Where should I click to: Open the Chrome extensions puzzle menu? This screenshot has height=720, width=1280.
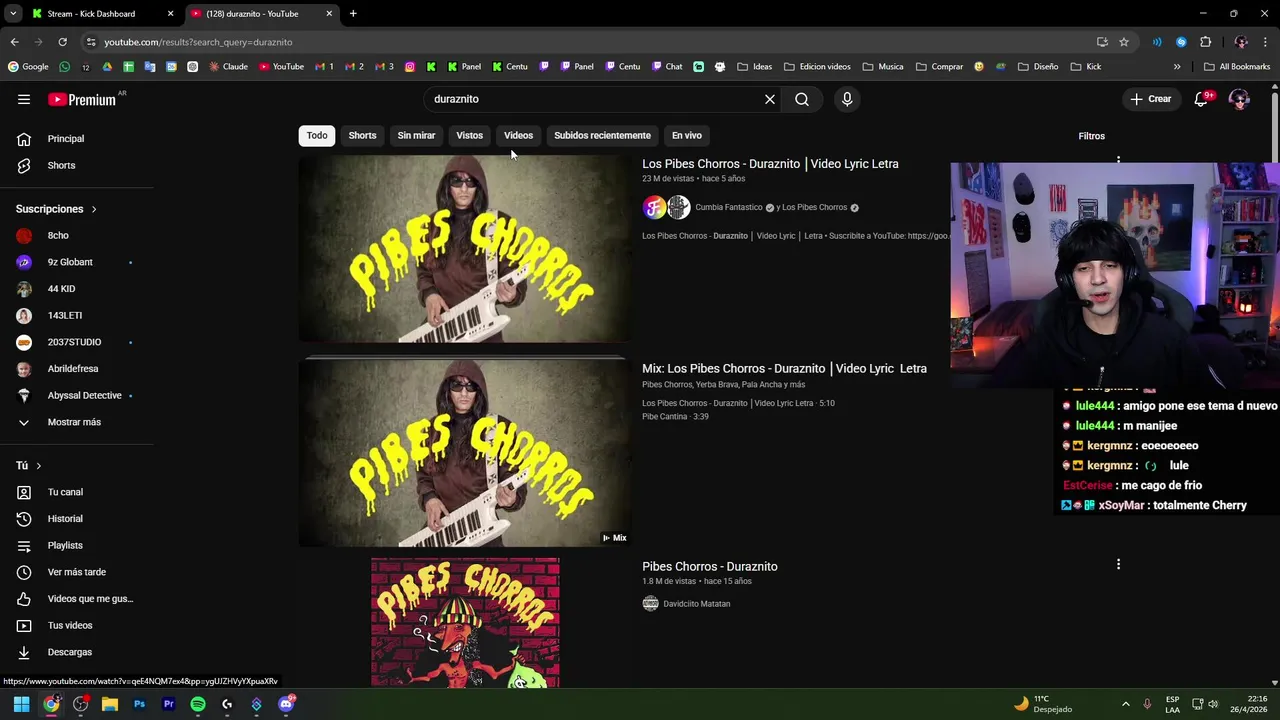[1205, 42]
